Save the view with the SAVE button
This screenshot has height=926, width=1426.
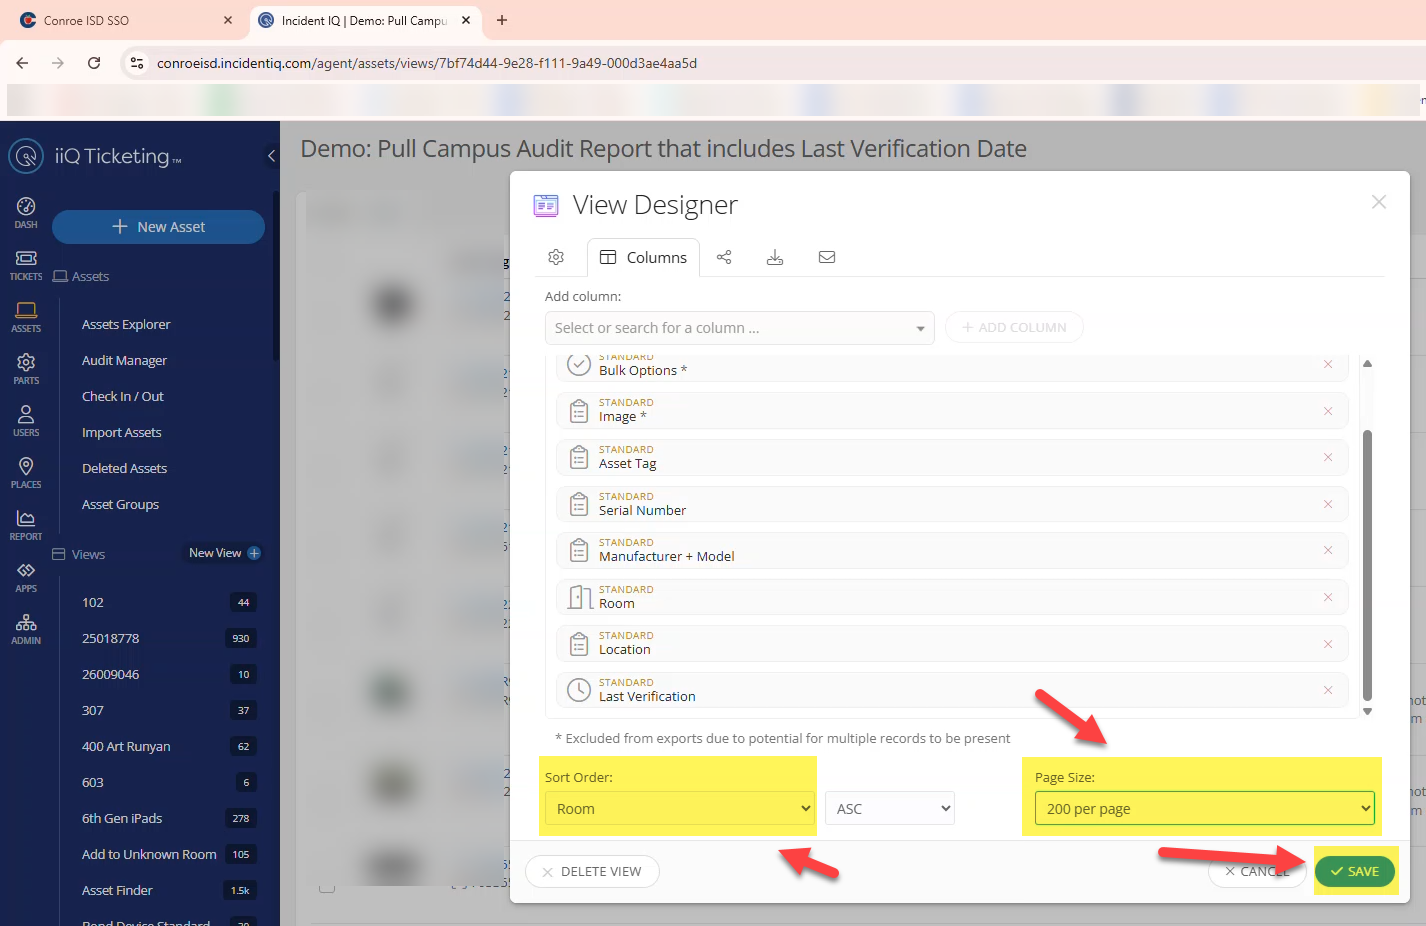point(1355,871)
